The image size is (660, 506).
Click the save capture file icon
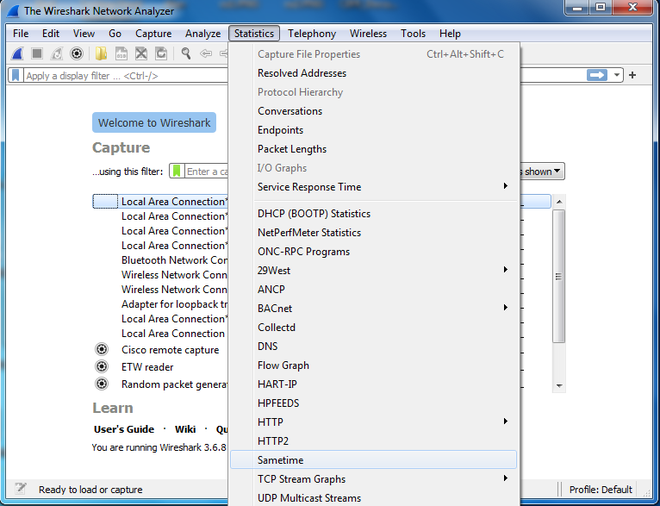point(121,53)
